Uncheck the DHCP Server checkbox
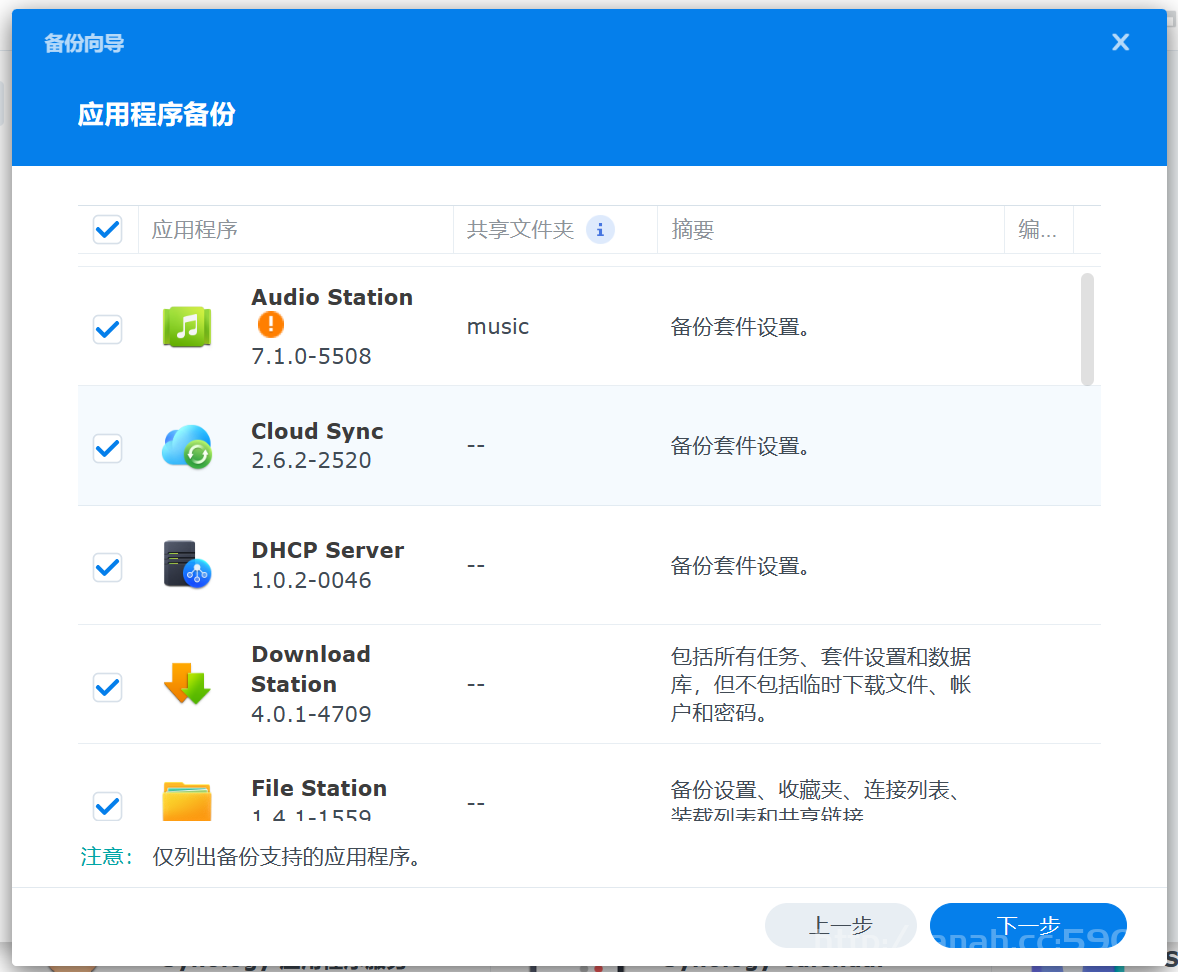 (107, 567)
